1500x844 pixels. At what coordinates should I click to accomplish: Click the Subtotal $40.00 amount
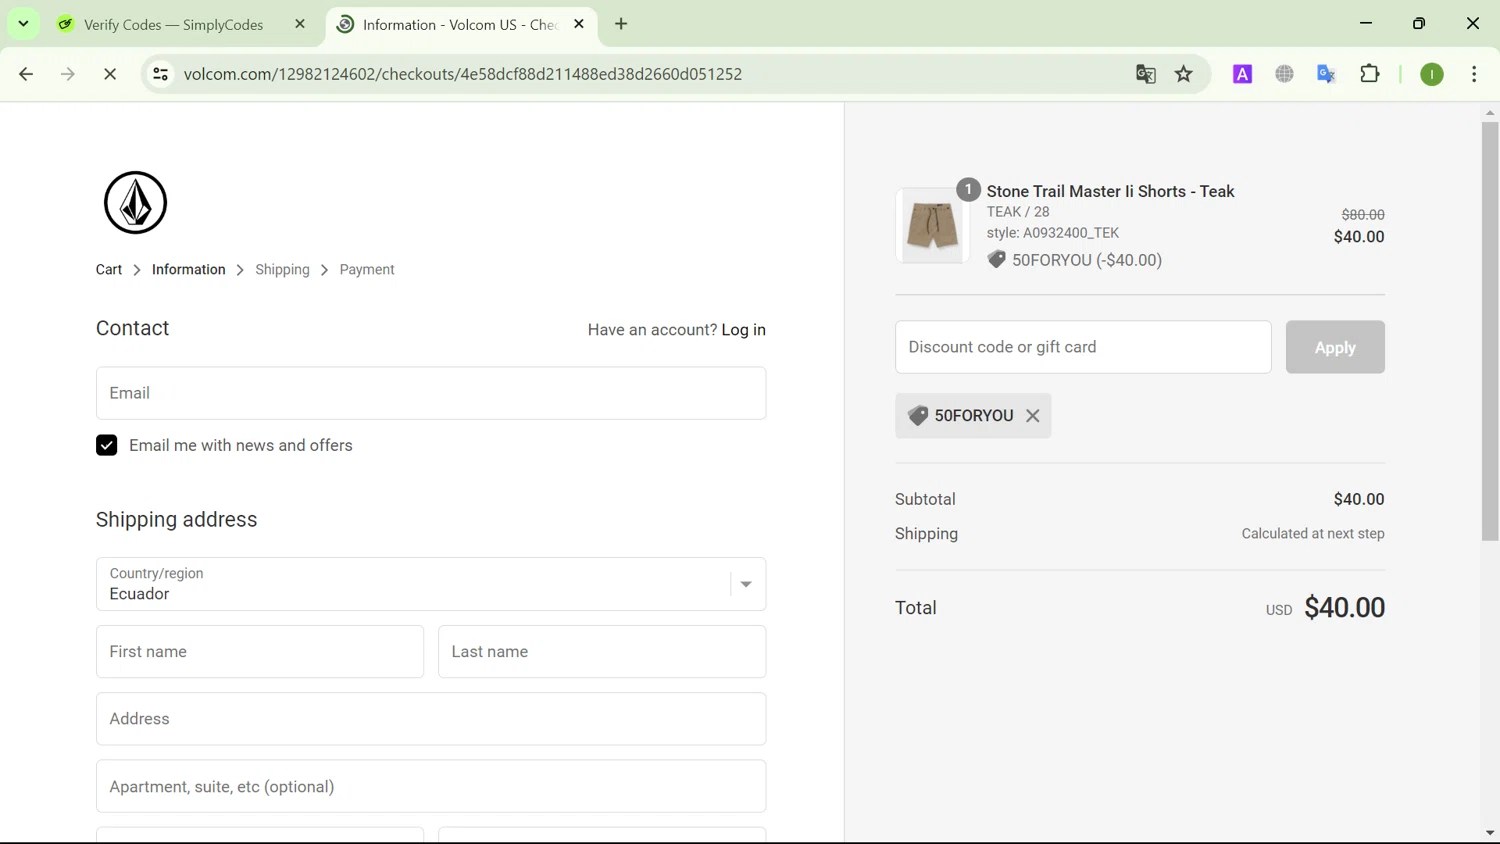click(1359, 499)
